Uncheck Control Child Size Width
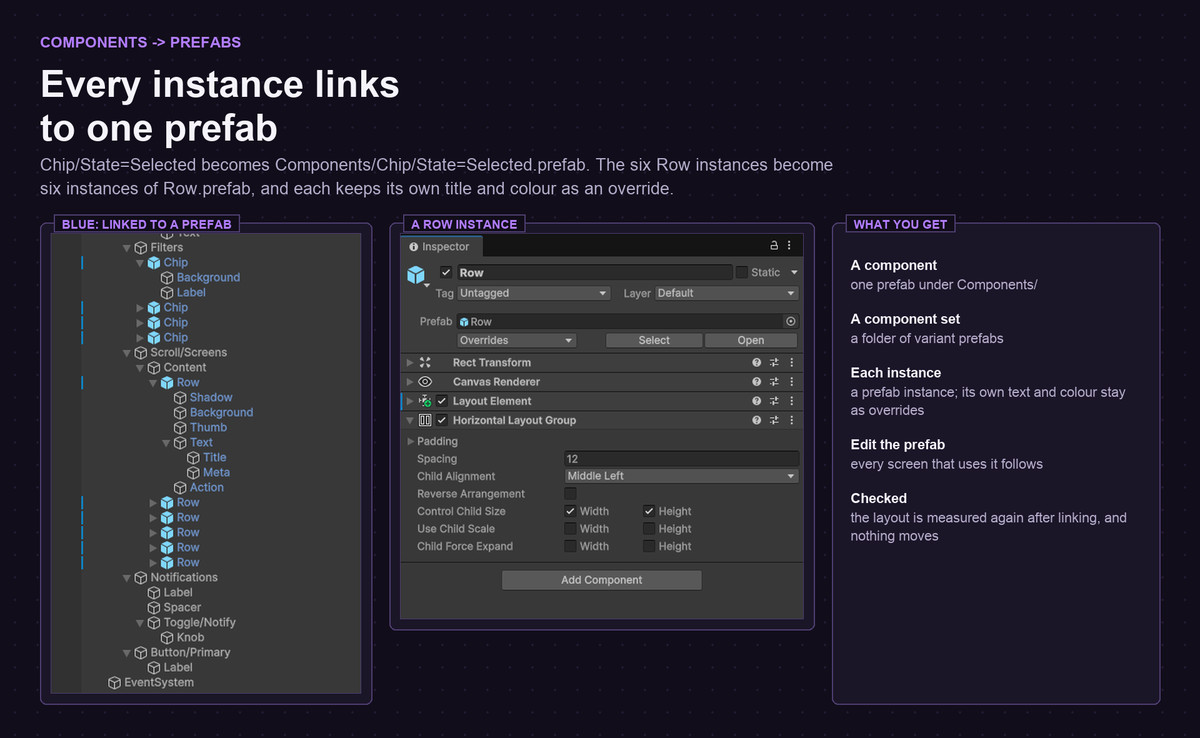 coord(570,511)
